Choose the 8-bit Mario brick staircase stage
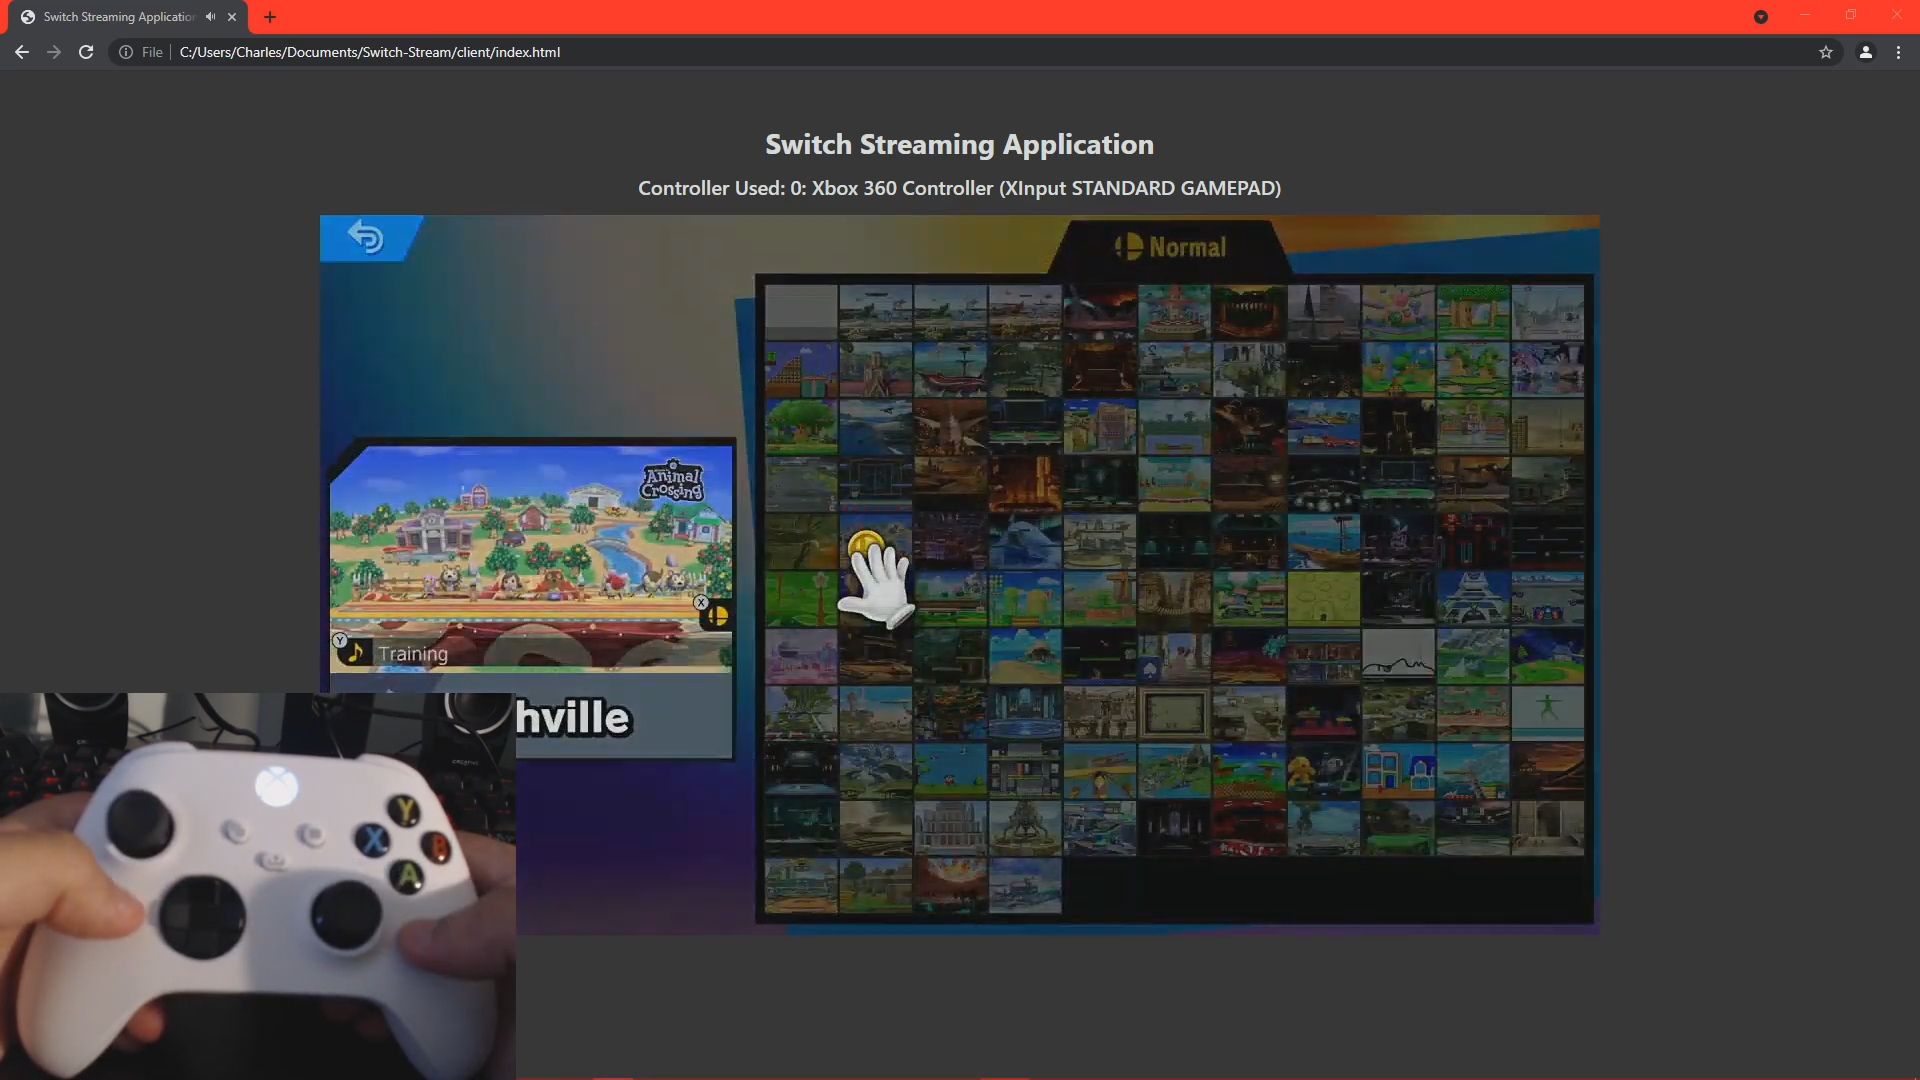Viewport: 1920px width, 1080px height. point(801,370)
